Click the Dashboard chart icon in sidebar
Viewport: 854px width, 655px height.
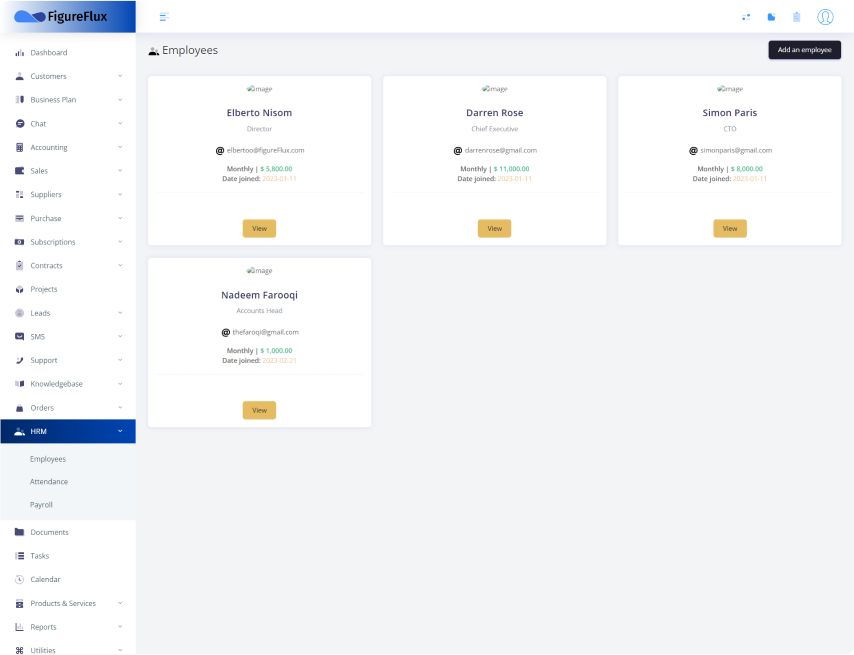[19, 52]
